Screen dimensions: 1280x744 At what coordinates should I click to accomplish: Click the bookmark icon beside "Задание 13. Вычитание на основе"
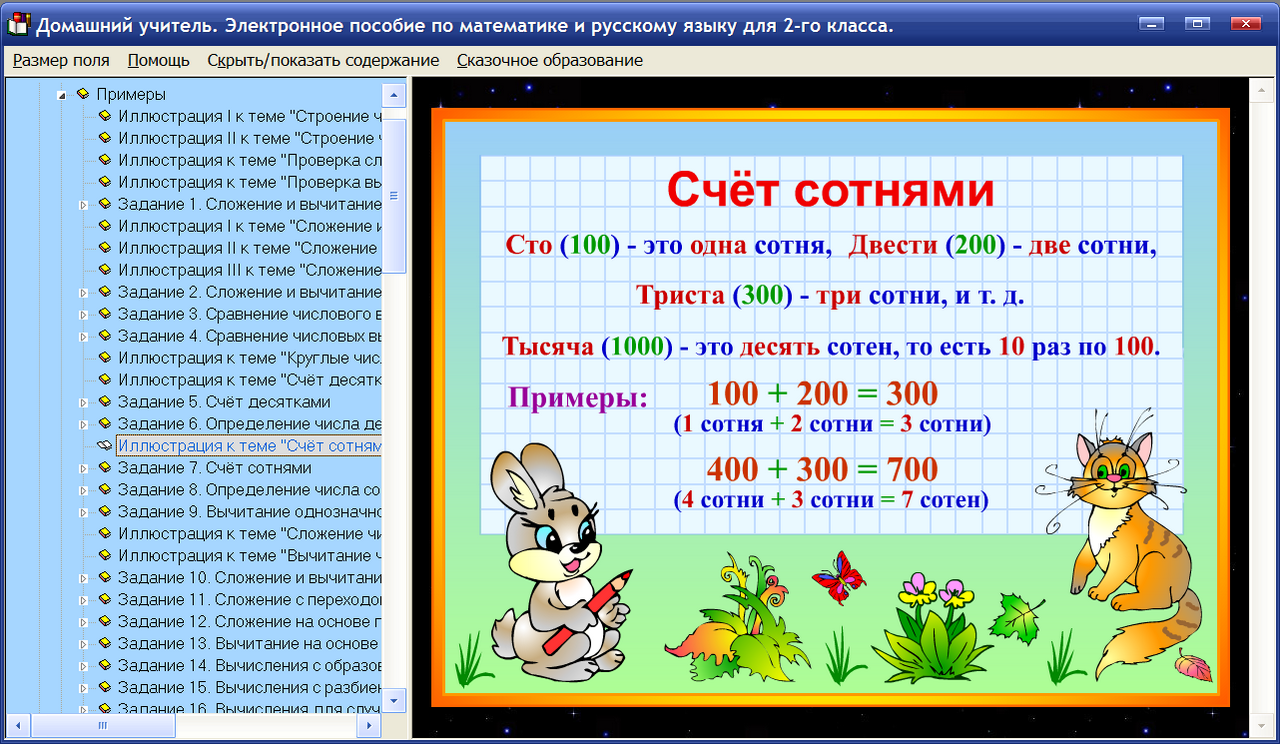click(104, 643)
